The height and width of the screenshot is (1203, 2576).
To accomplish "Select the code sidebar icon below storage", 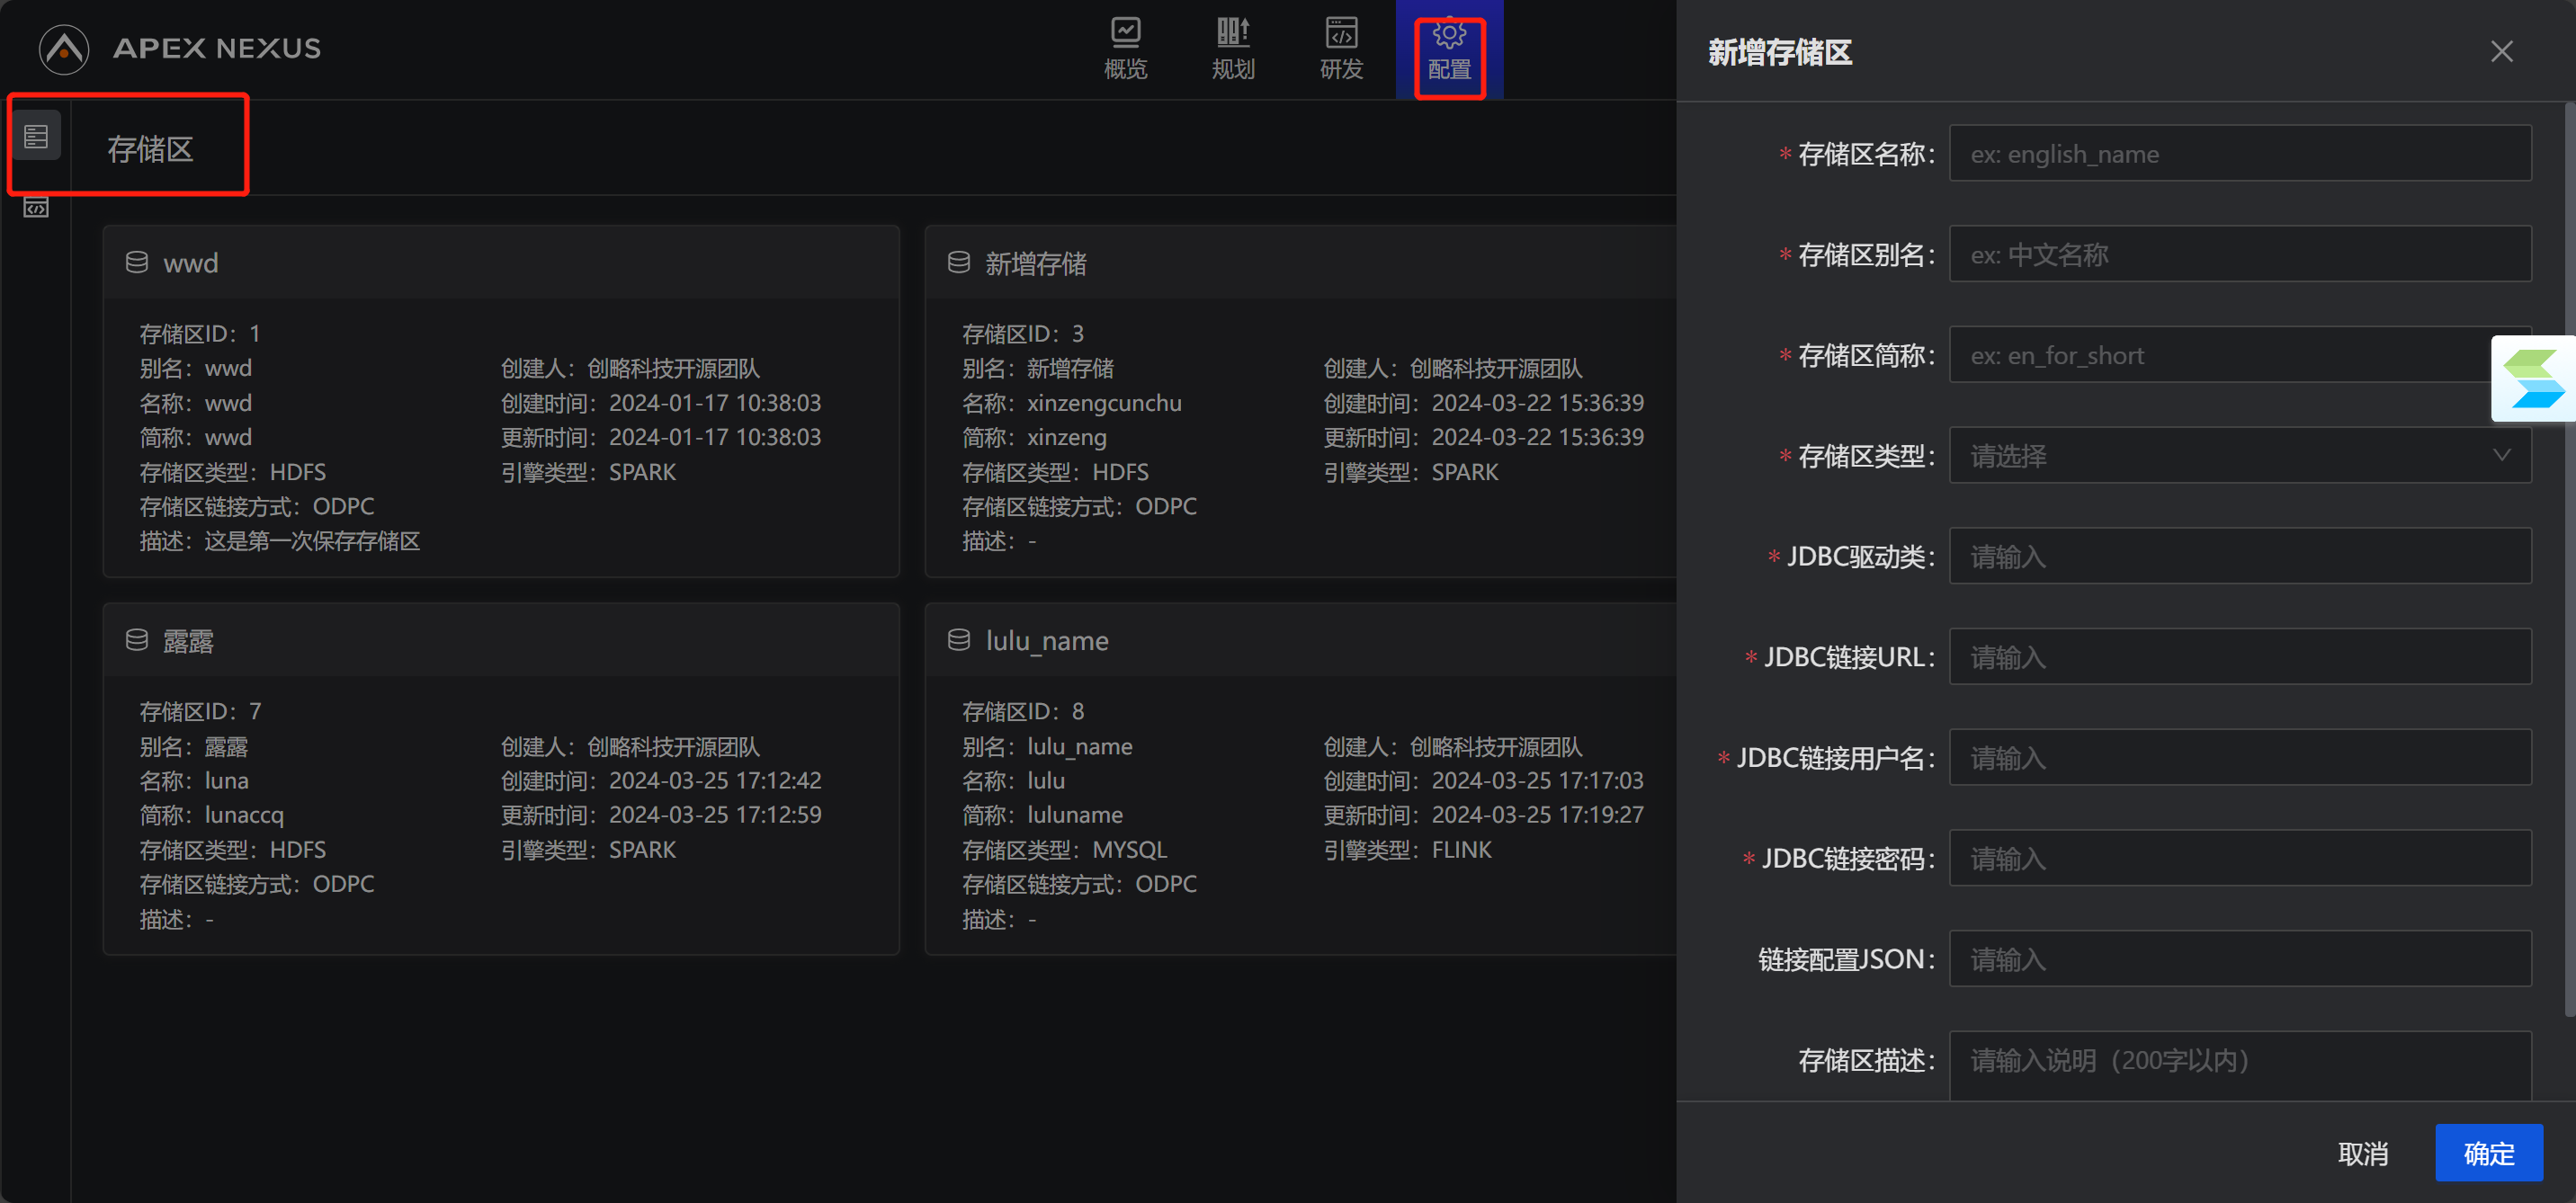I will (37, 208).
